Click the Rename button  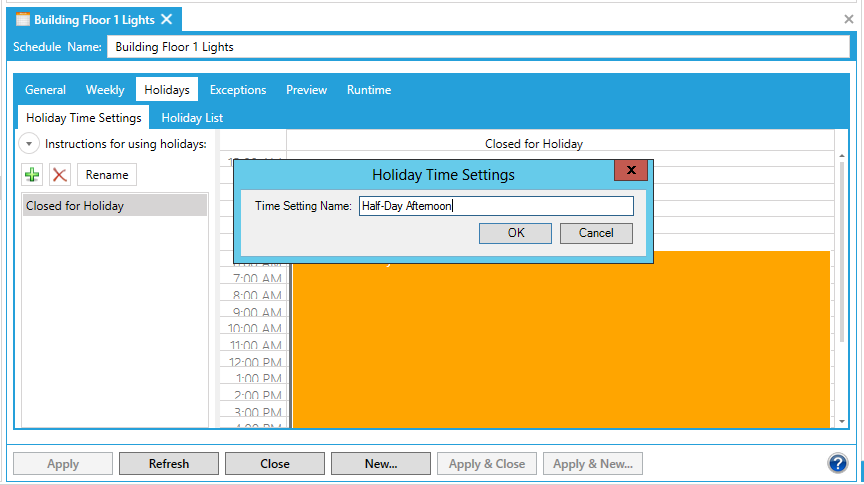point(107,175)
